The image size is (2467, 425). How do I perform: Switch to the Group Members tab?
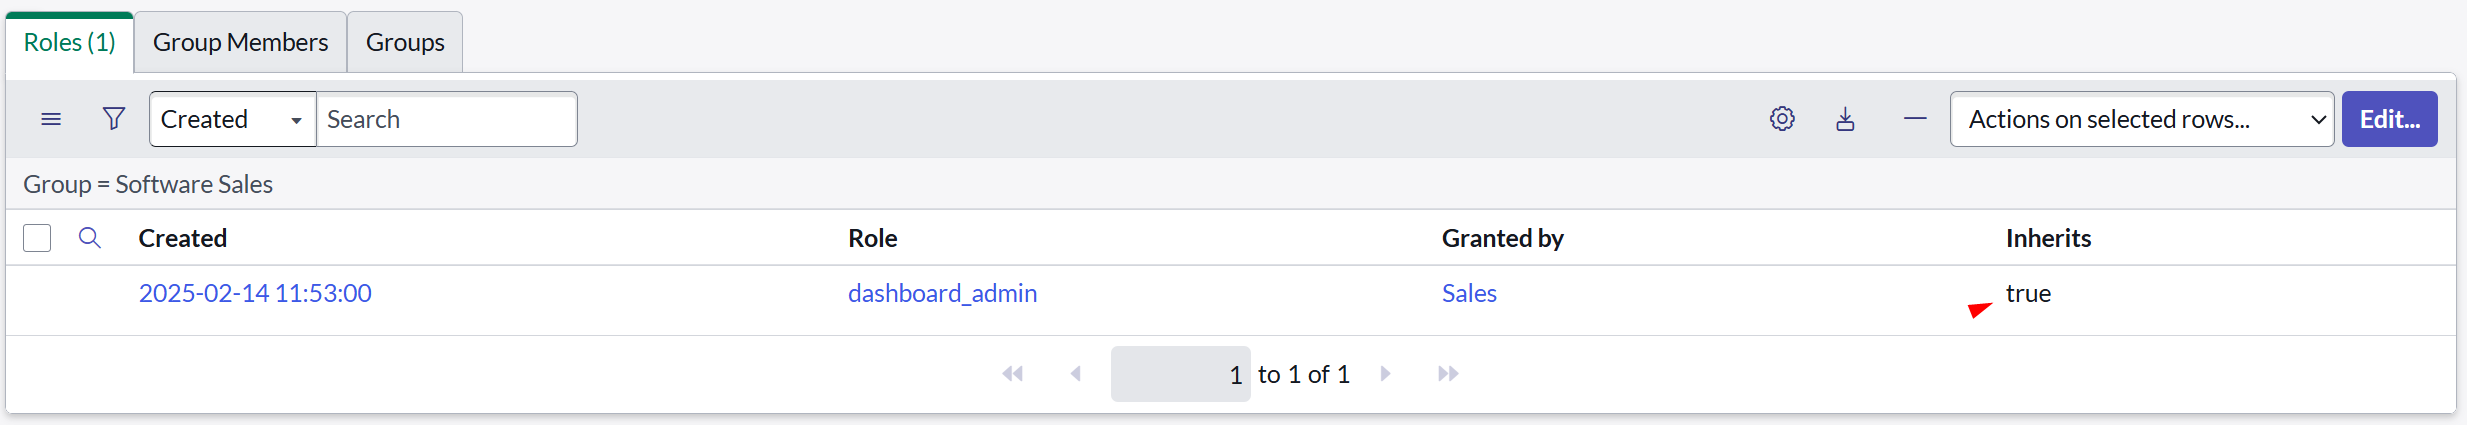240,43
